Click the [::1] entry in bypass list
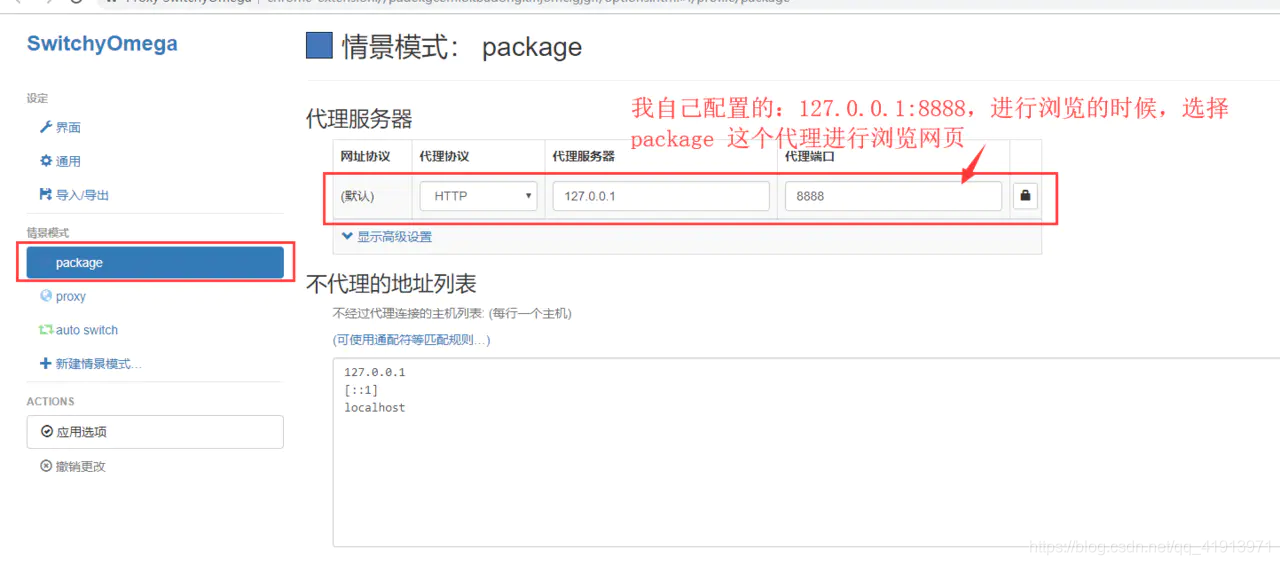The height and width of the screenshot is (565, 1280). [361, 390]
